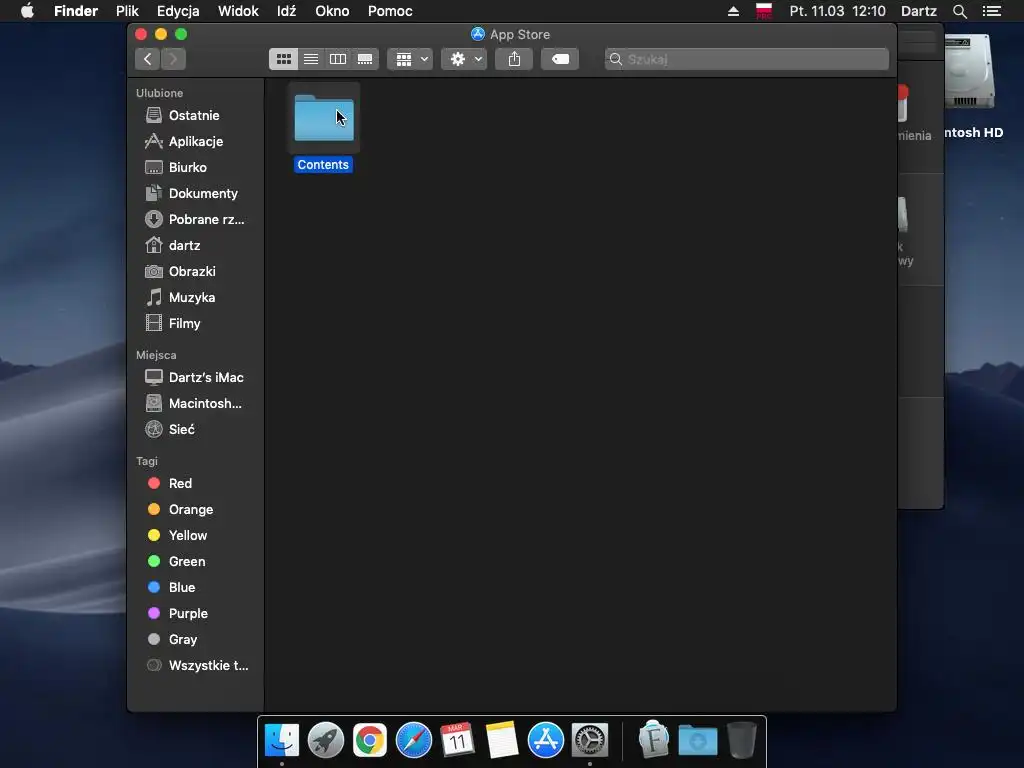Filter by the Purple tag
The height and width of the screenshot is (768, 1024).
click(188, 614)
